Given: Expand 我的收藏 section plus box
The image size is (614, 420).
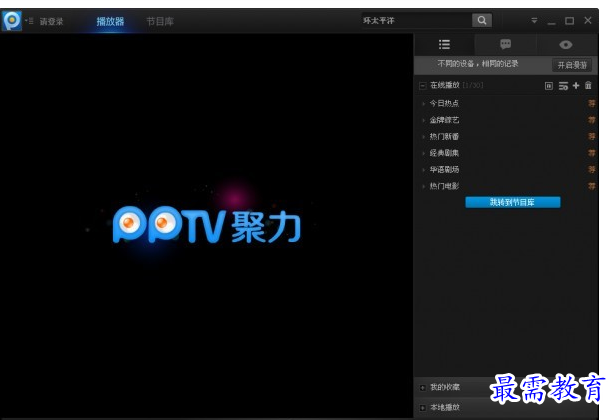Looking at the screenshot, I should click(x=423, y=388).
